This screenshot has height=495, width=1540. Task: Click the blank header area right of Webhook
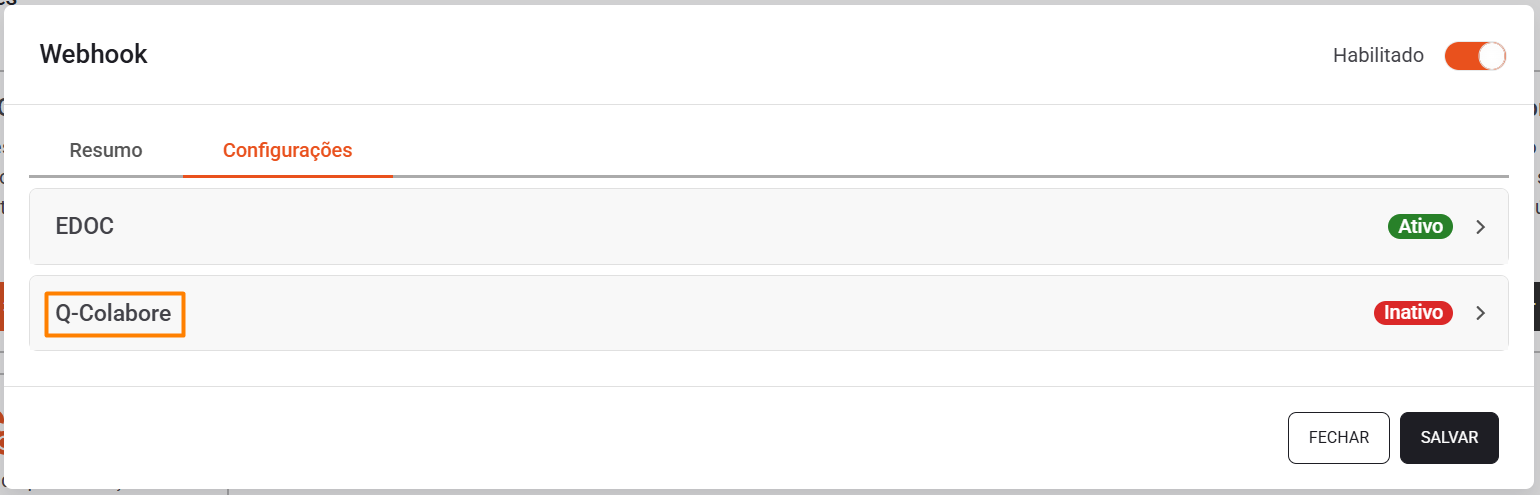700,55
